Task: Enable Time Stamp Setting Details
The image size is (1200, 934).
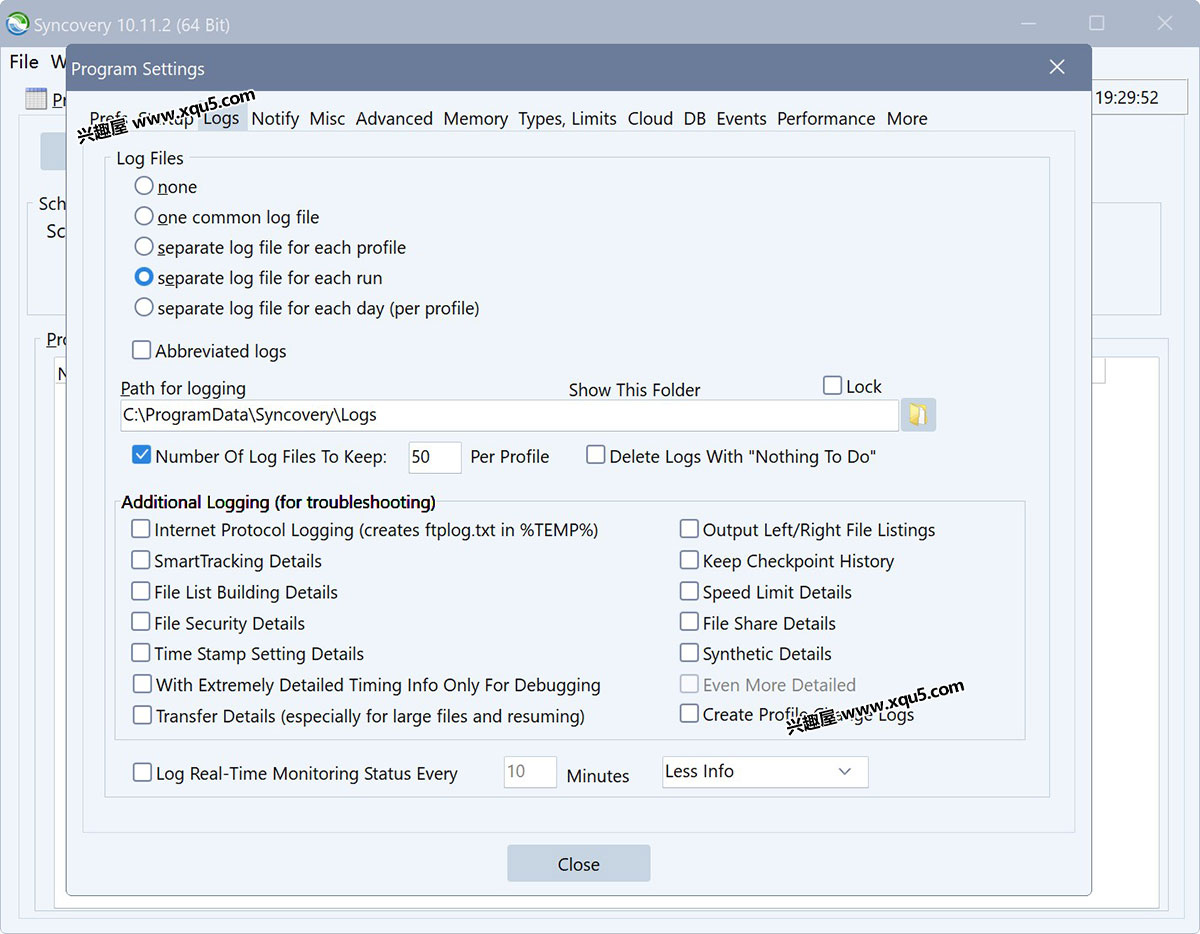Action: click(x=141, y=653)
